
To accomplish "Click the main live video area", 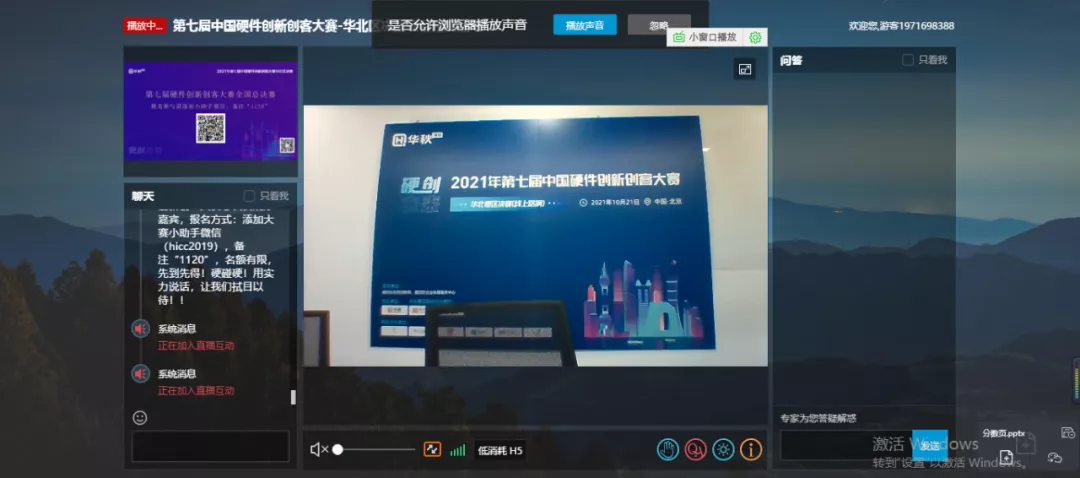I will (x=535, y=236).
